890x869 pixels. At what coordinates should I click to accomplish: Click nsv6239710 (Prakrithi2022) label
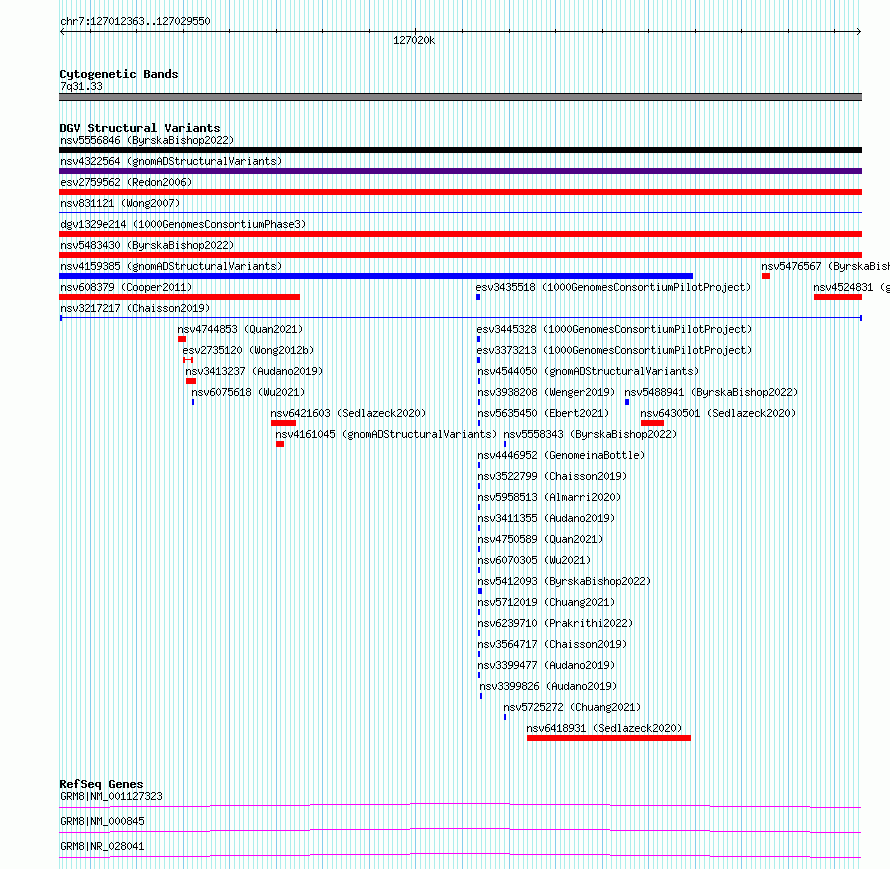(555, 623)
